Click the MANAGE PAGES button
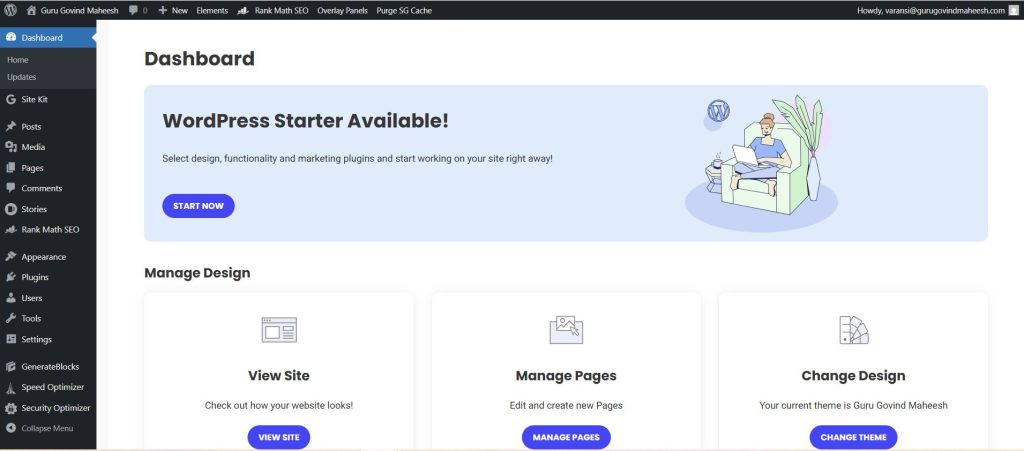The width and height of the screenshot is (1024, 451). pyautogui.click(x=566, y=437)
